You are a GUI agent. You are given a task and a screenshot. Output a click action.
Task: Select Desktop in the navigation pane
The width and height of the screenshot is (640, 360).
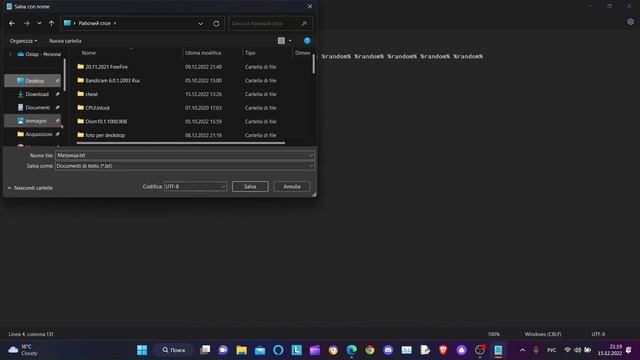(34, 81)
